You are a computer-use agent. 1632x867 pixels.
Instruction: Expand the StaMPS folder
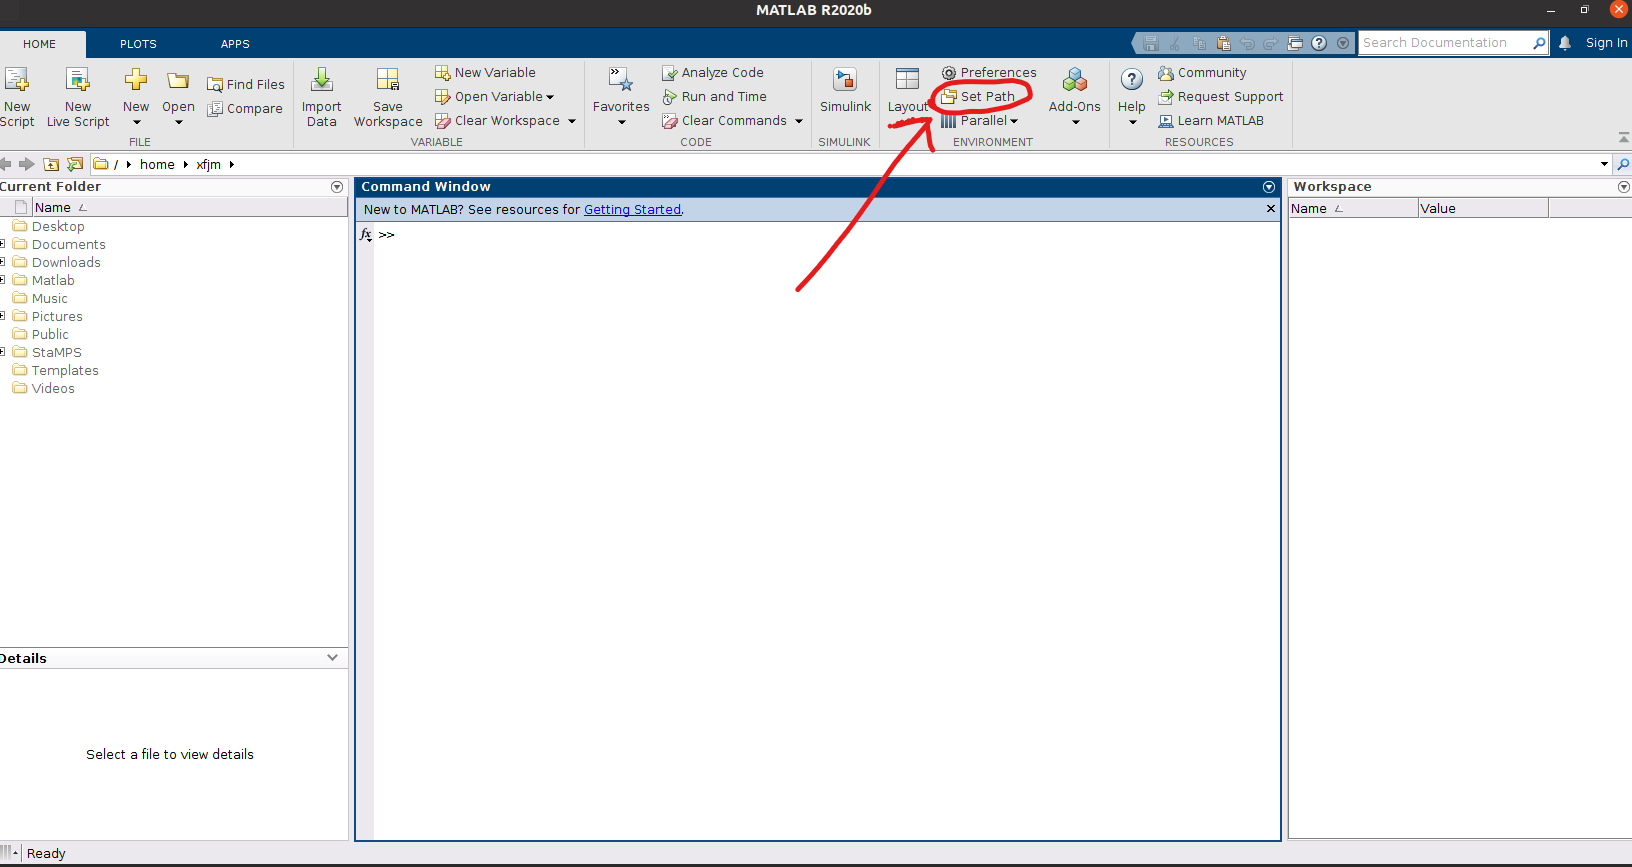[x=3, y=352]
